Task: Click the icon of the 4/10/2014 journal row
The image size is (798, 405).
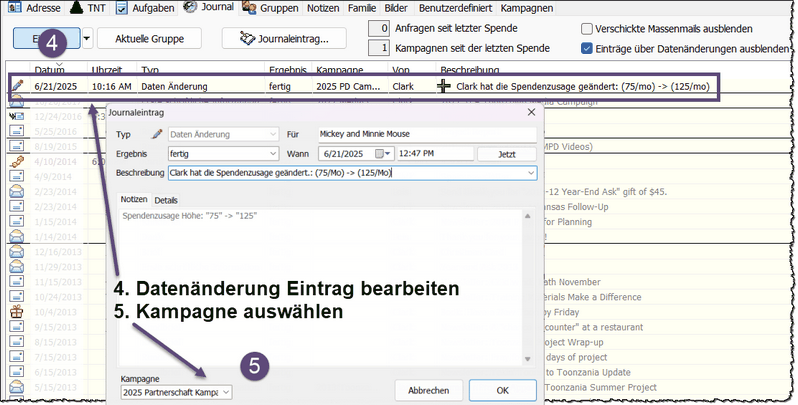Action: pos(17,162)
